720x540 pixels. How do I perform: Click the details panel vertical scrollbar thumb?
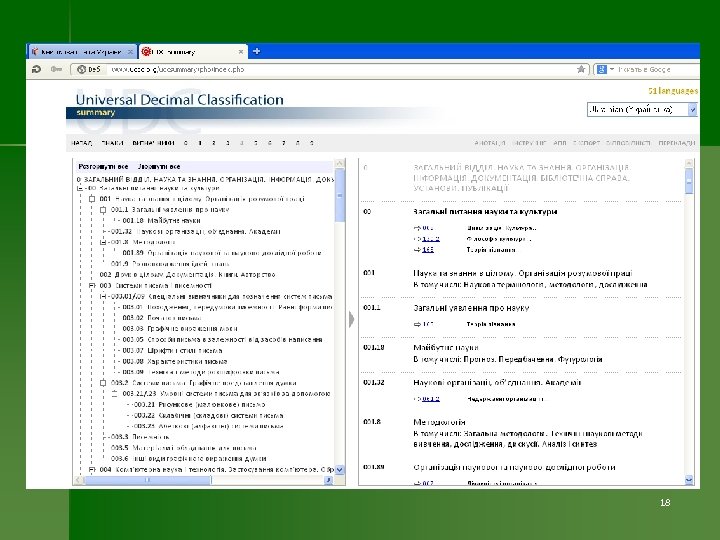(689, 181)
